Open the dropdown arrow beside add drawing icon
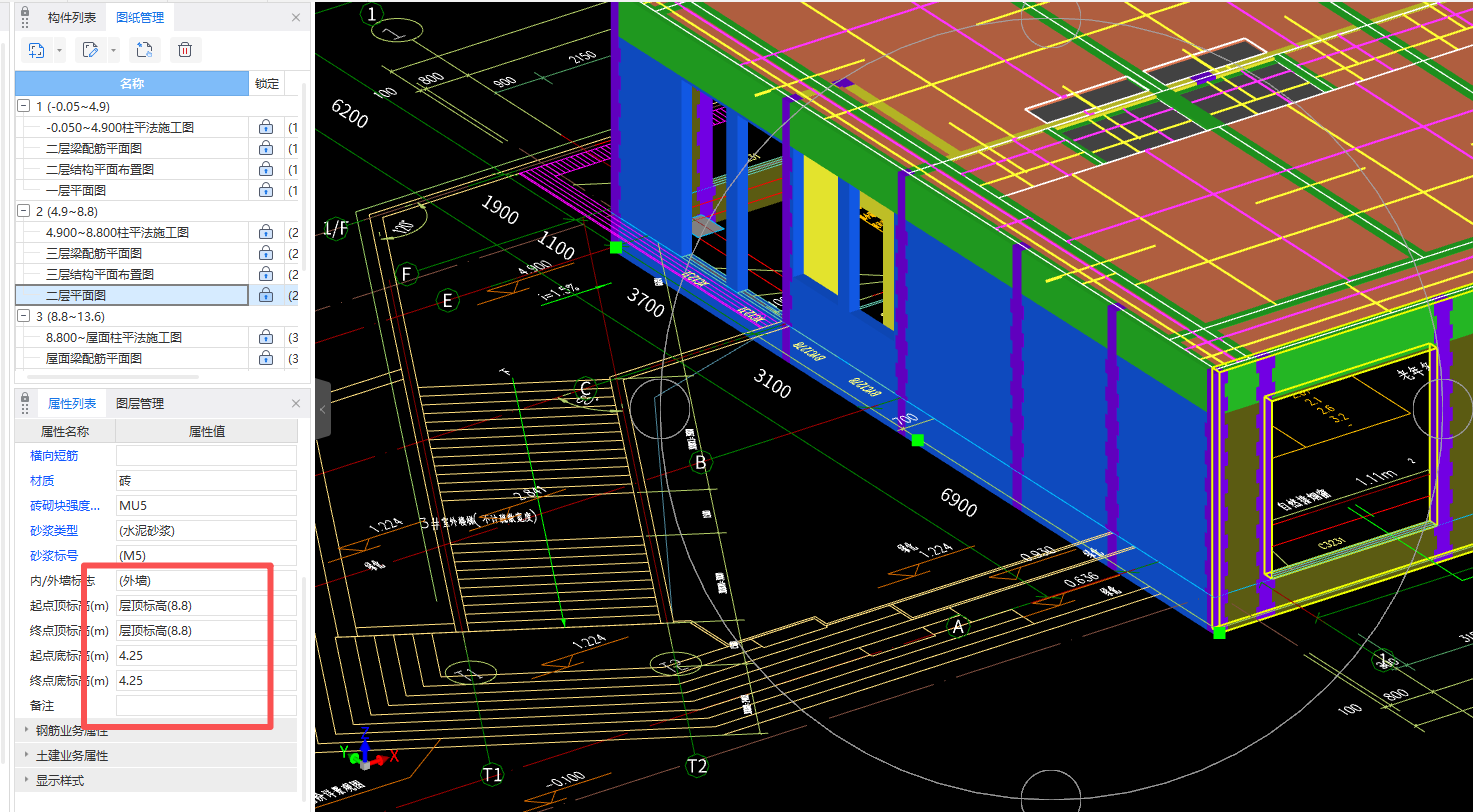 coord(60,49)
